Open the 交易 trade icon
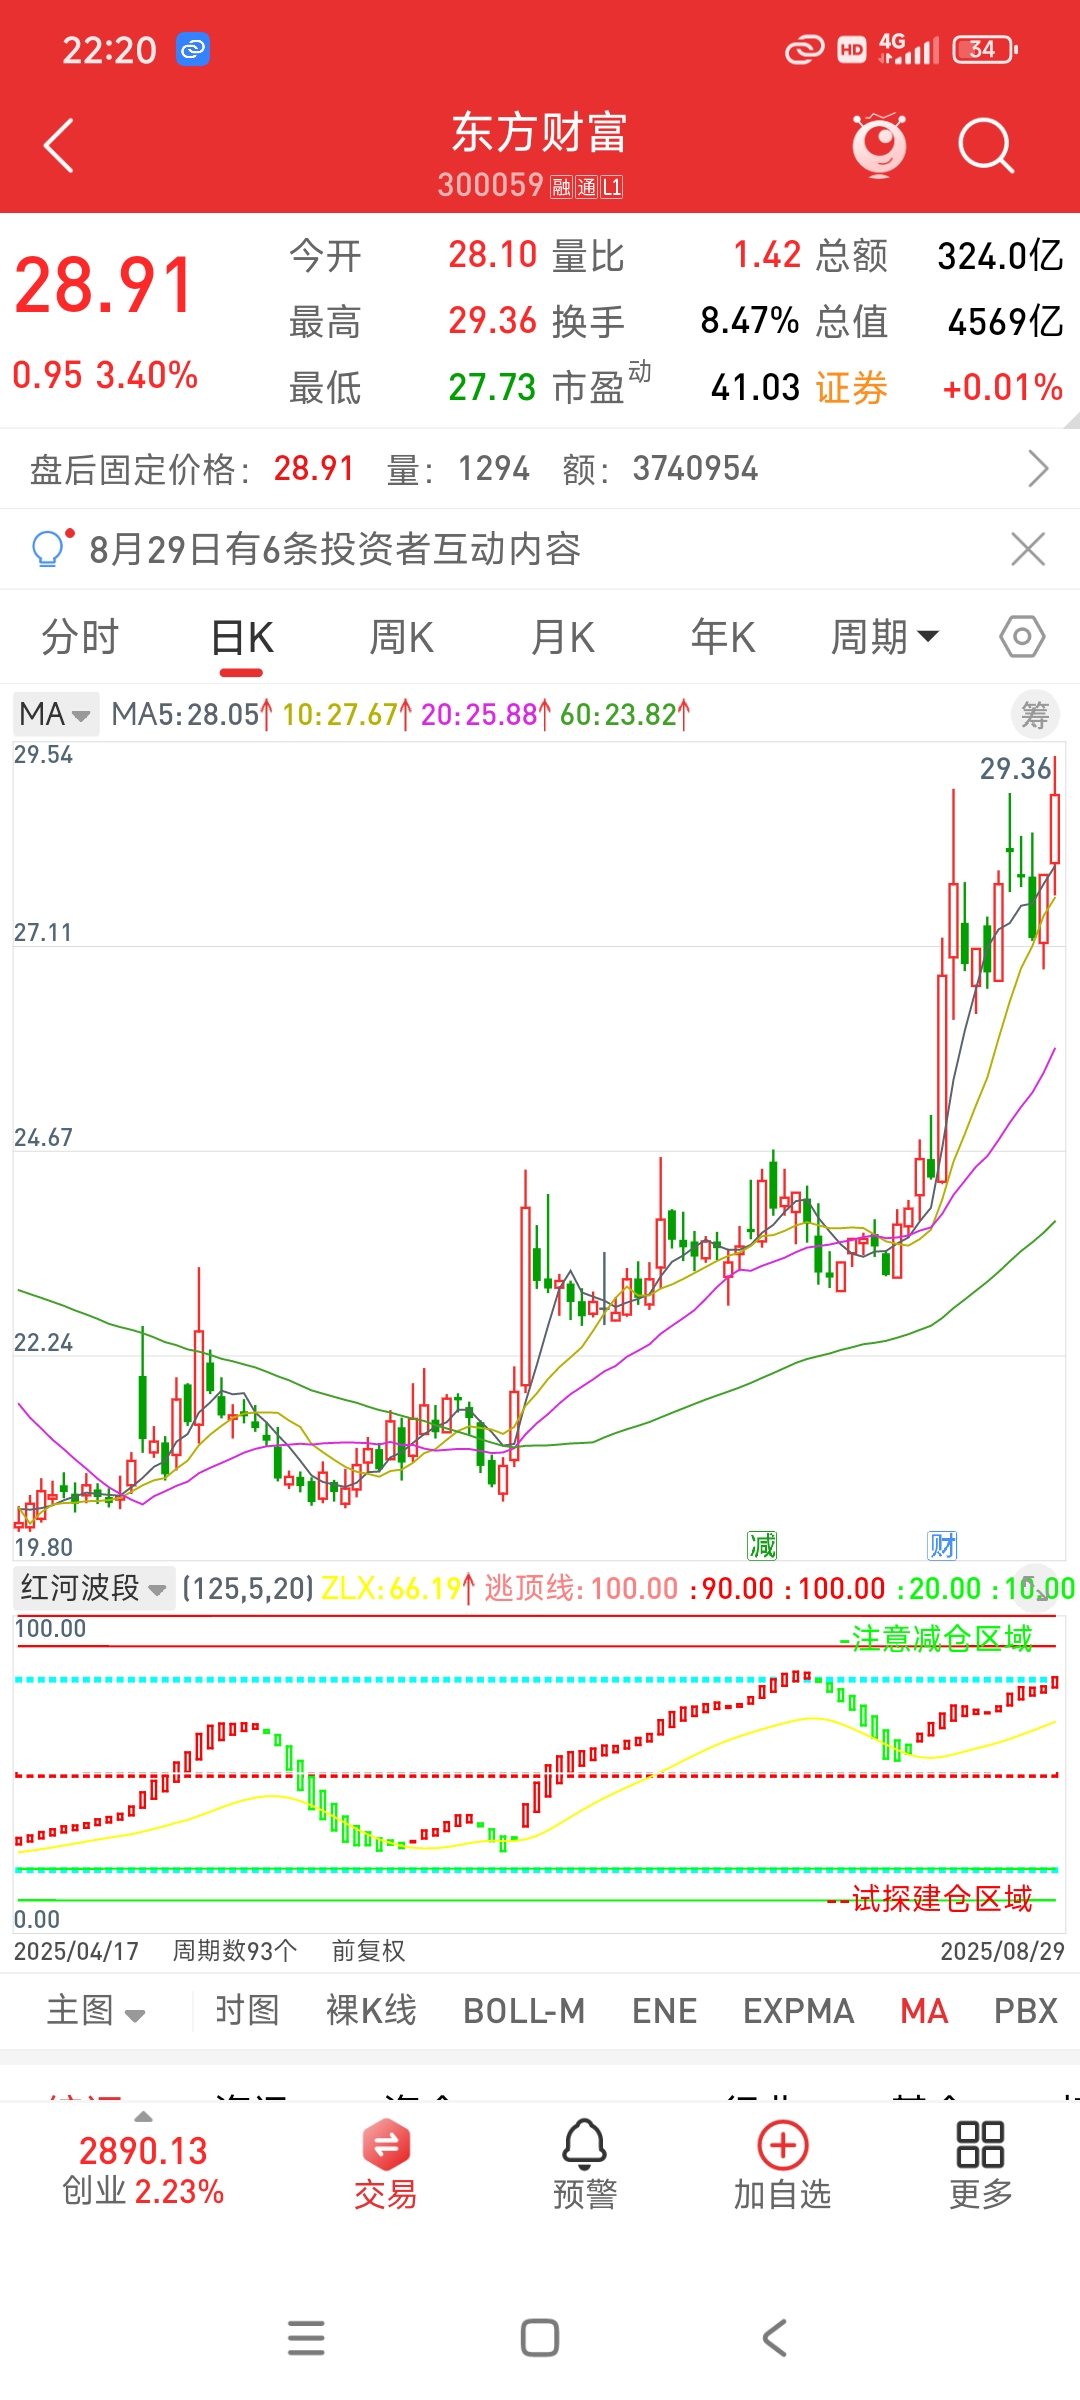 (x=385, y=2165)
